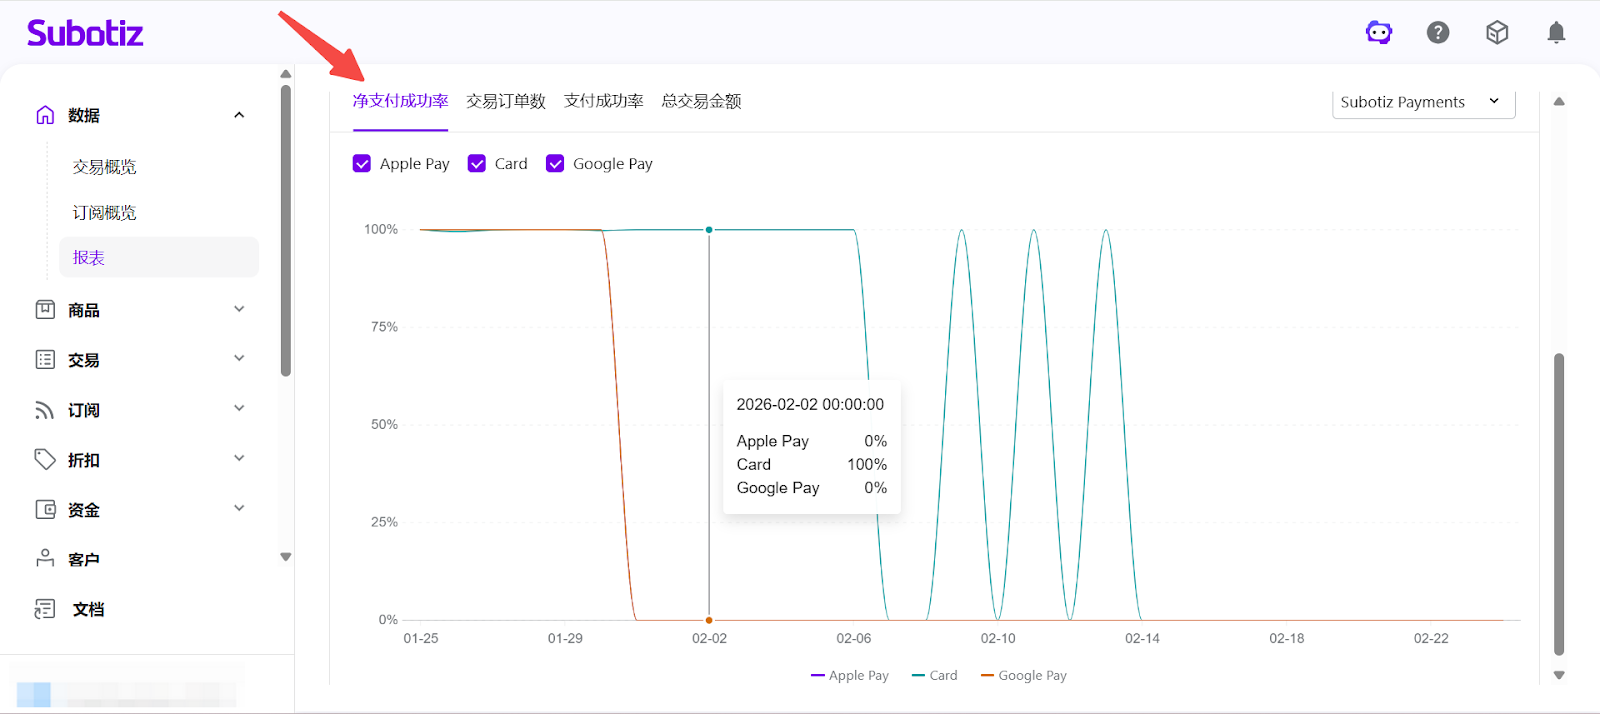Click the Google Pay legend color marker

[987, 676]
